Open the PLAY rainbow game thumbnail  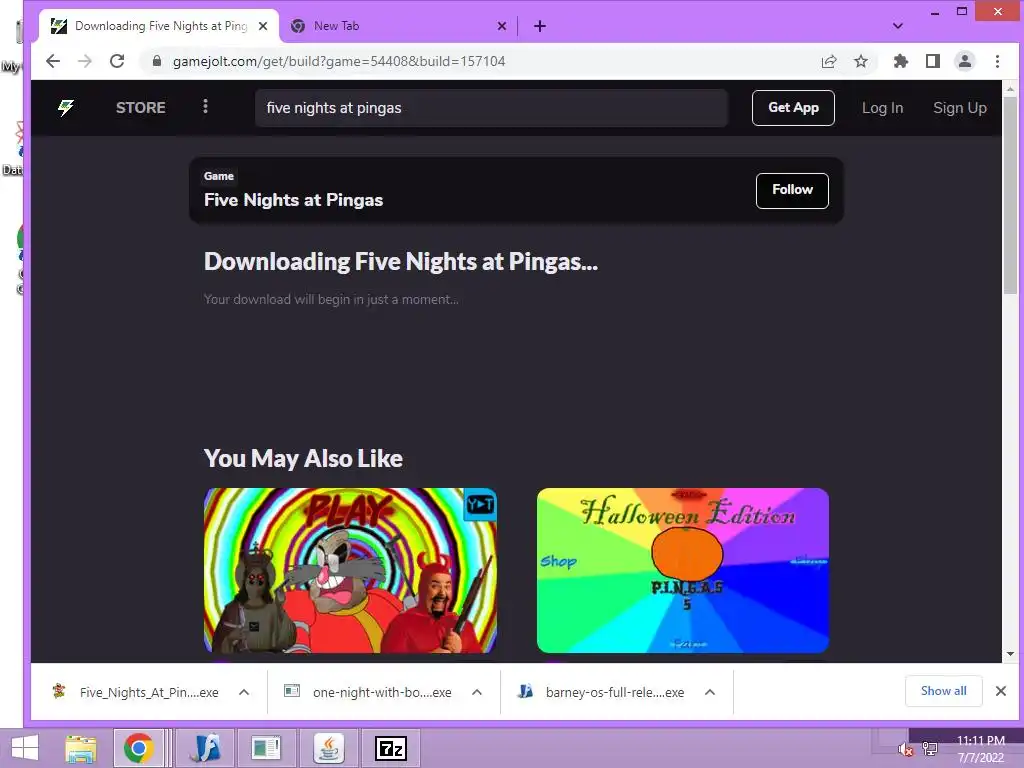tap(350, 570)
